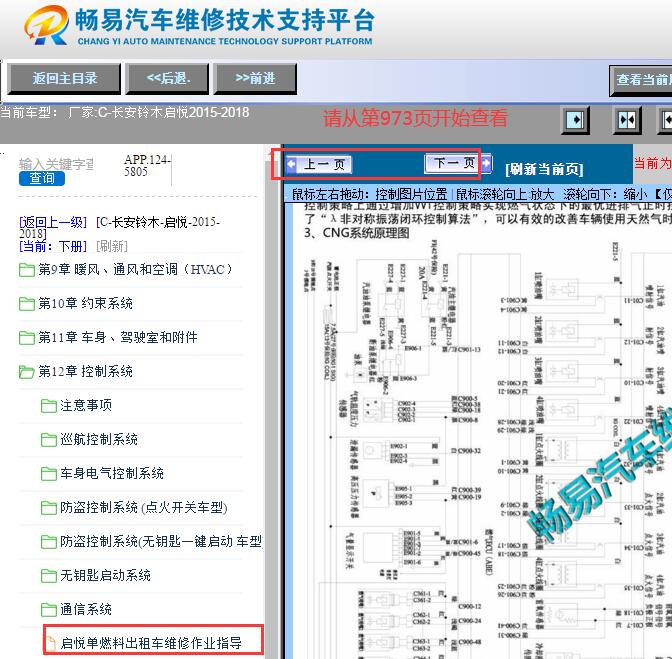Open the 无钥匙启动系统 folder
Screen dimensions: 672x659
[105, 575]
